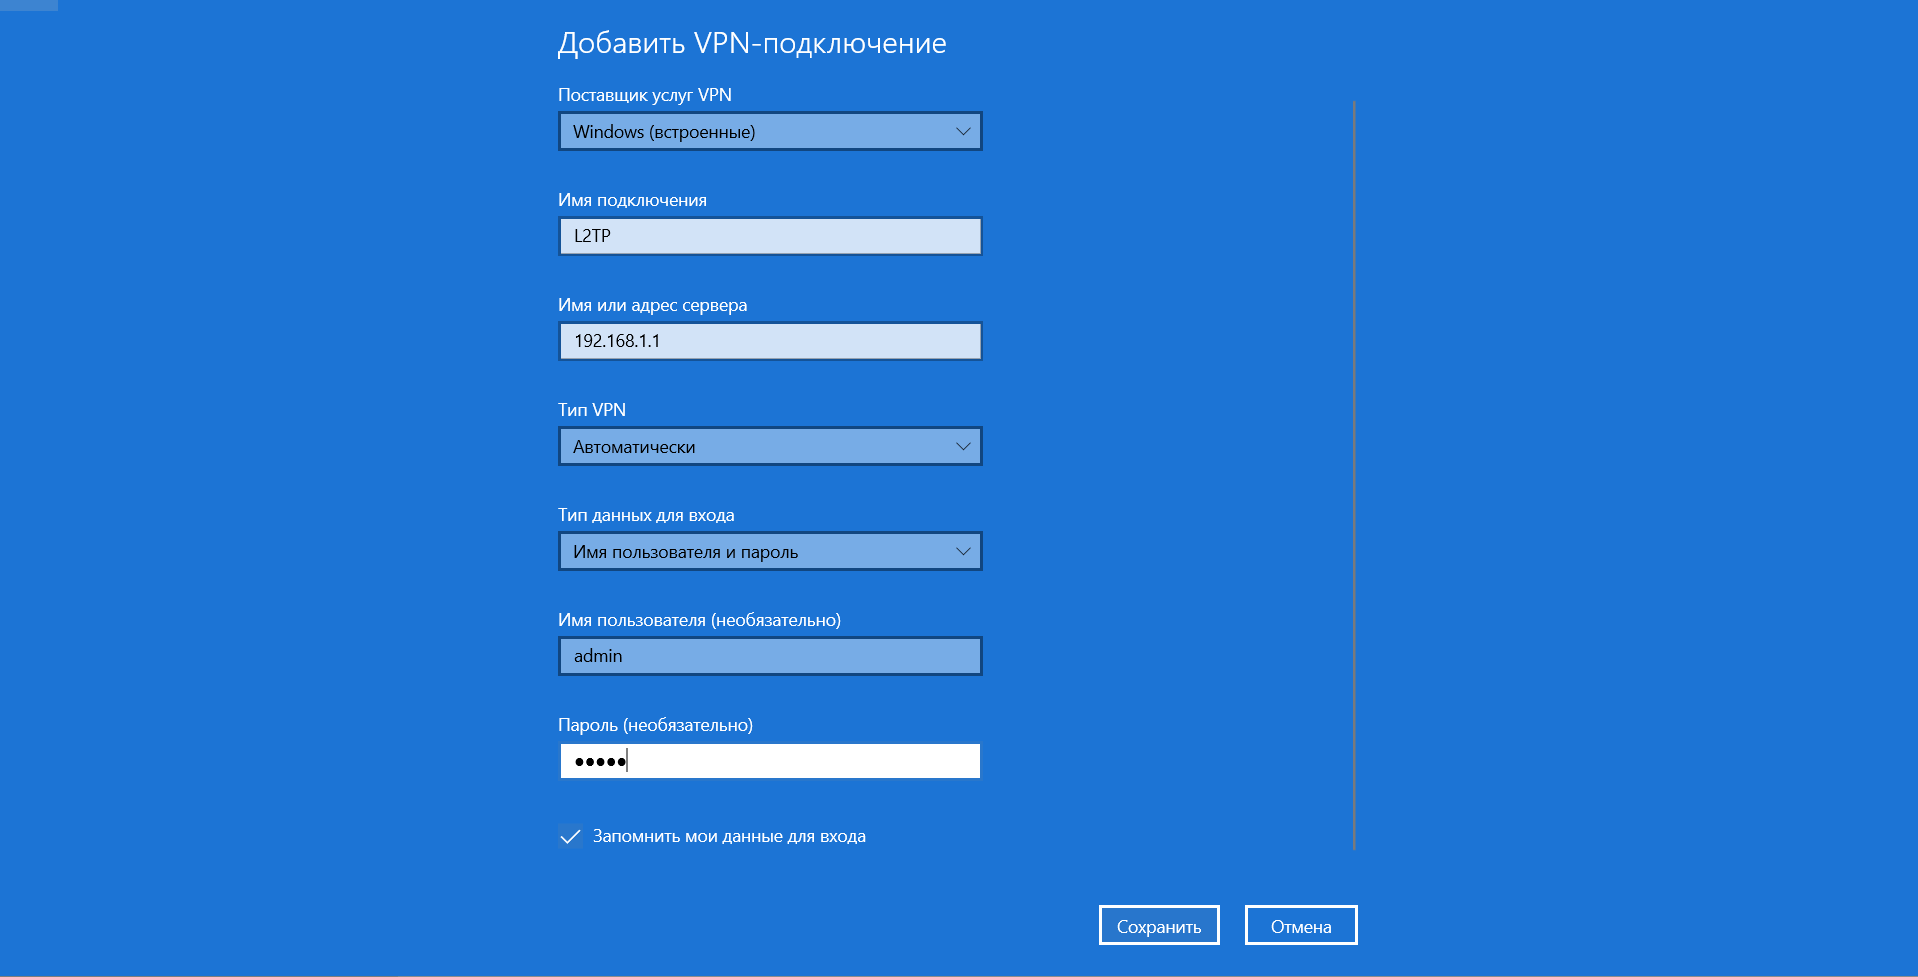The width and height of the screenshot is (1918, 977).
Task: Click the Поставщик услуг VPN label
Action: pos(645,95)
